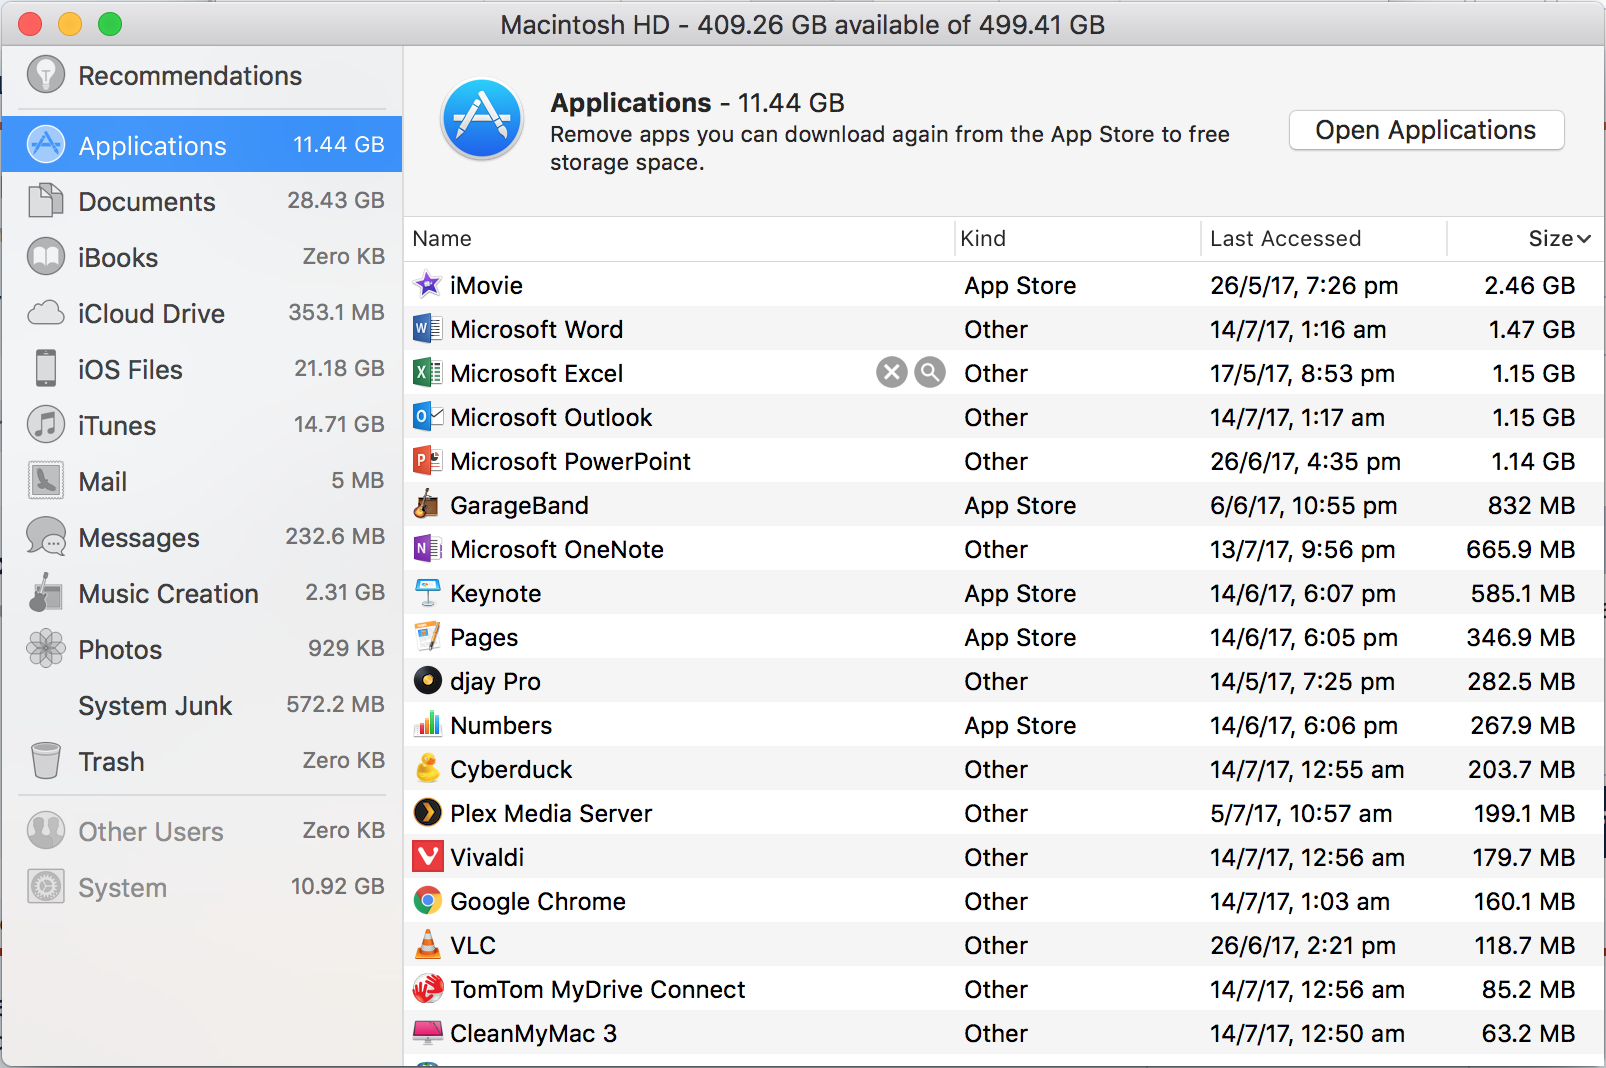
Task: Click the Recommendations lightbulb icon
Action: [x=46, y=75]
